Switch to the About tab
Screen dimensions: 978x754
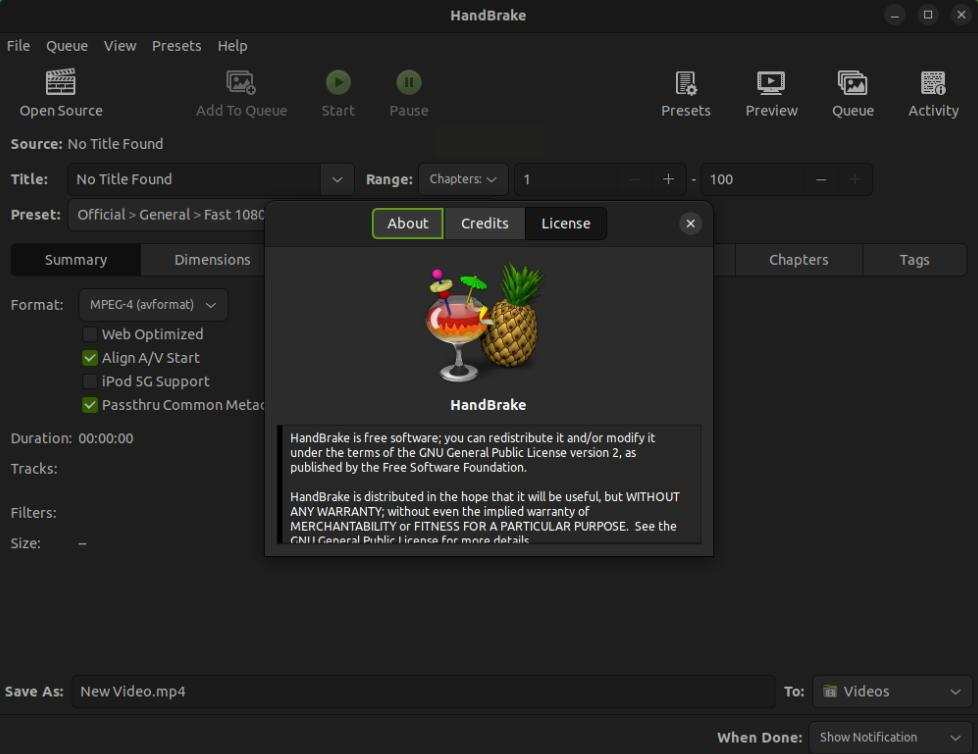pos(407,223)
